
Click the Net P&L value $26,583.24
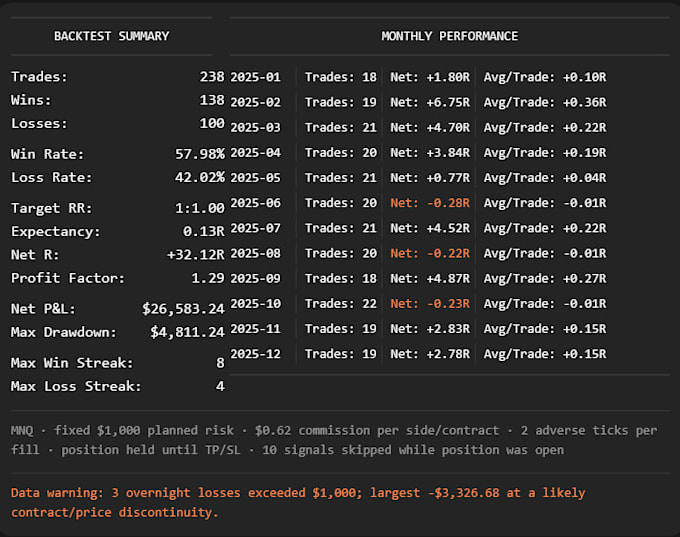[183, 309]
